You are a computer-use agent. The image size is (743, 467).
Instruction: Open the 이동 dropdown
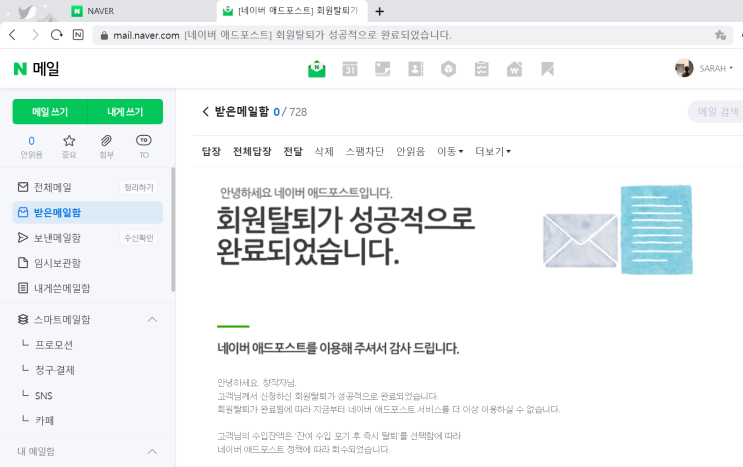tap(450, 152)
